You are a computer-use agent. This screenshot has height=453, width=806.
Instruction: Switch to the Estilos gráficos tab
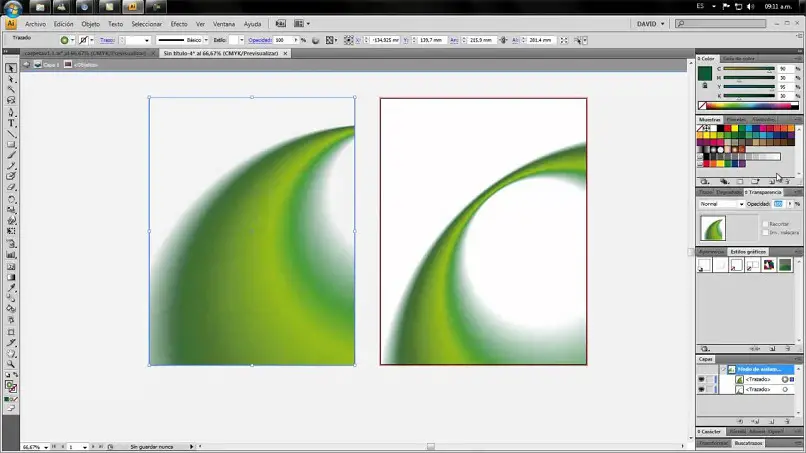point(748,252)
